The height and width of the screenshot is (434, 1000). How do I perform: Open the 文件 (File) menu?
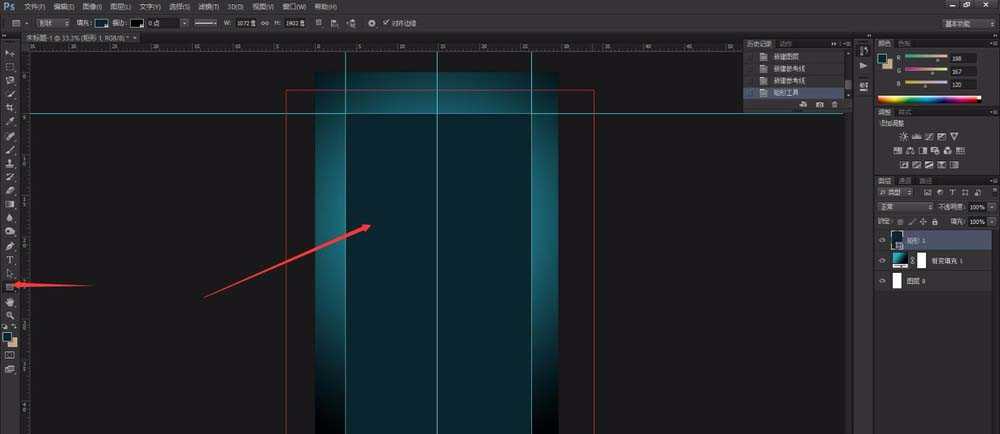pos(34,6)
